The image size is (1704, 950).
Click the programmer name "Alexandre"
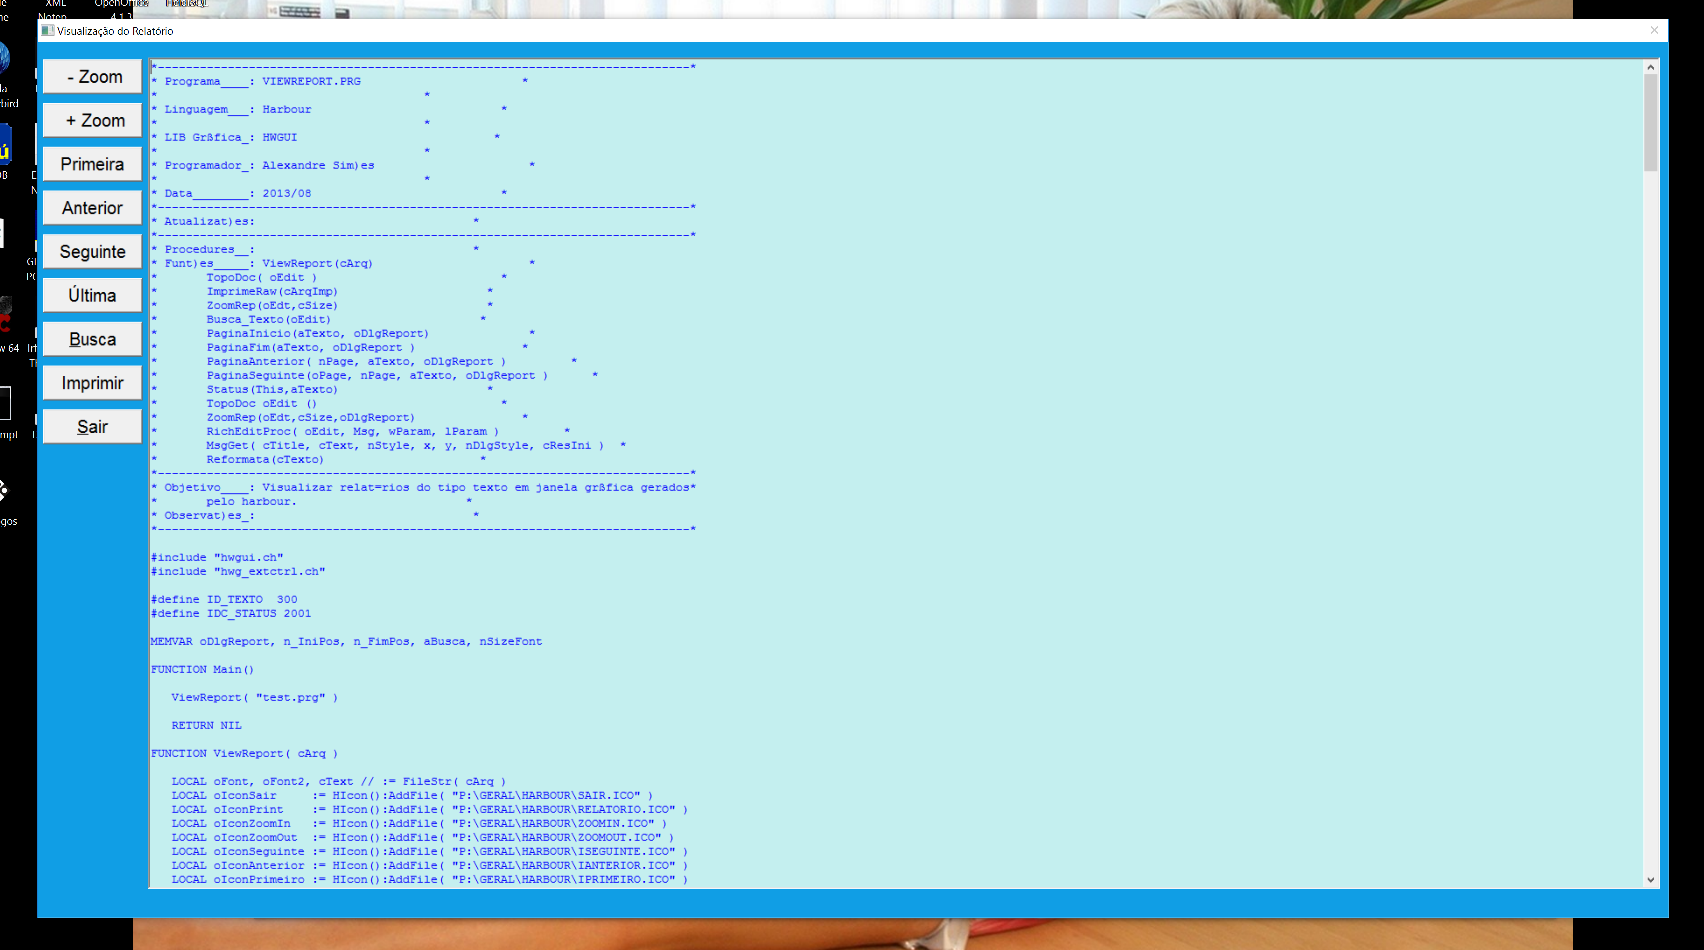point(294,166)
